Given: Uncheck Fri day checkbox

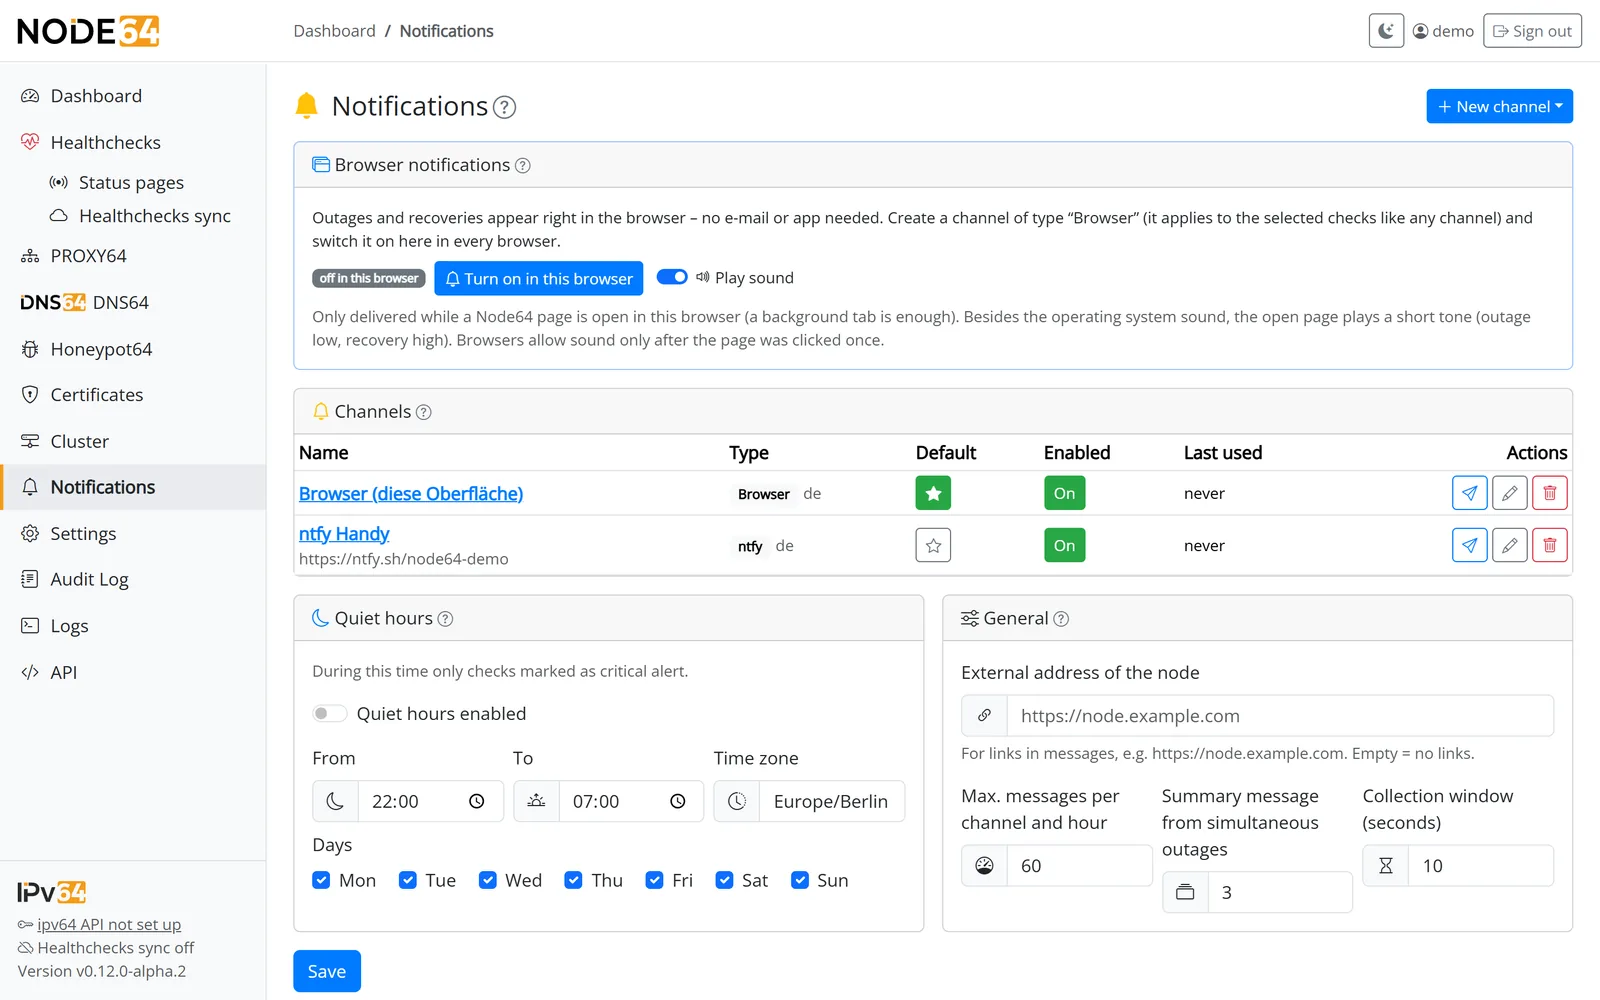Looking at the screenshot, I should (x=654, y=880).
